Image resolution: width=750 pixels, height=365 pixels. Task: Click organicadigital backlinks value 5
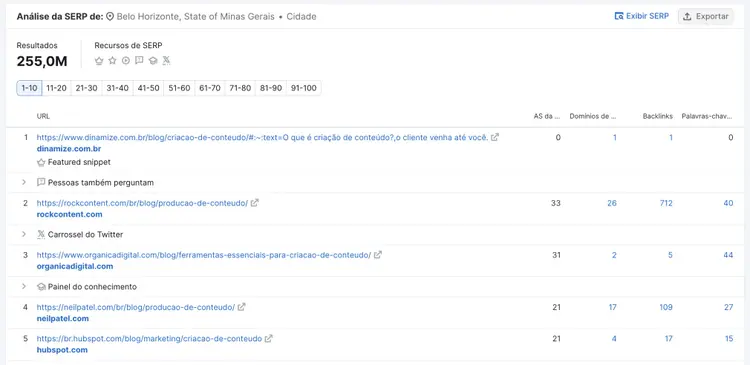pyautogui.click(x=670, y=255)
